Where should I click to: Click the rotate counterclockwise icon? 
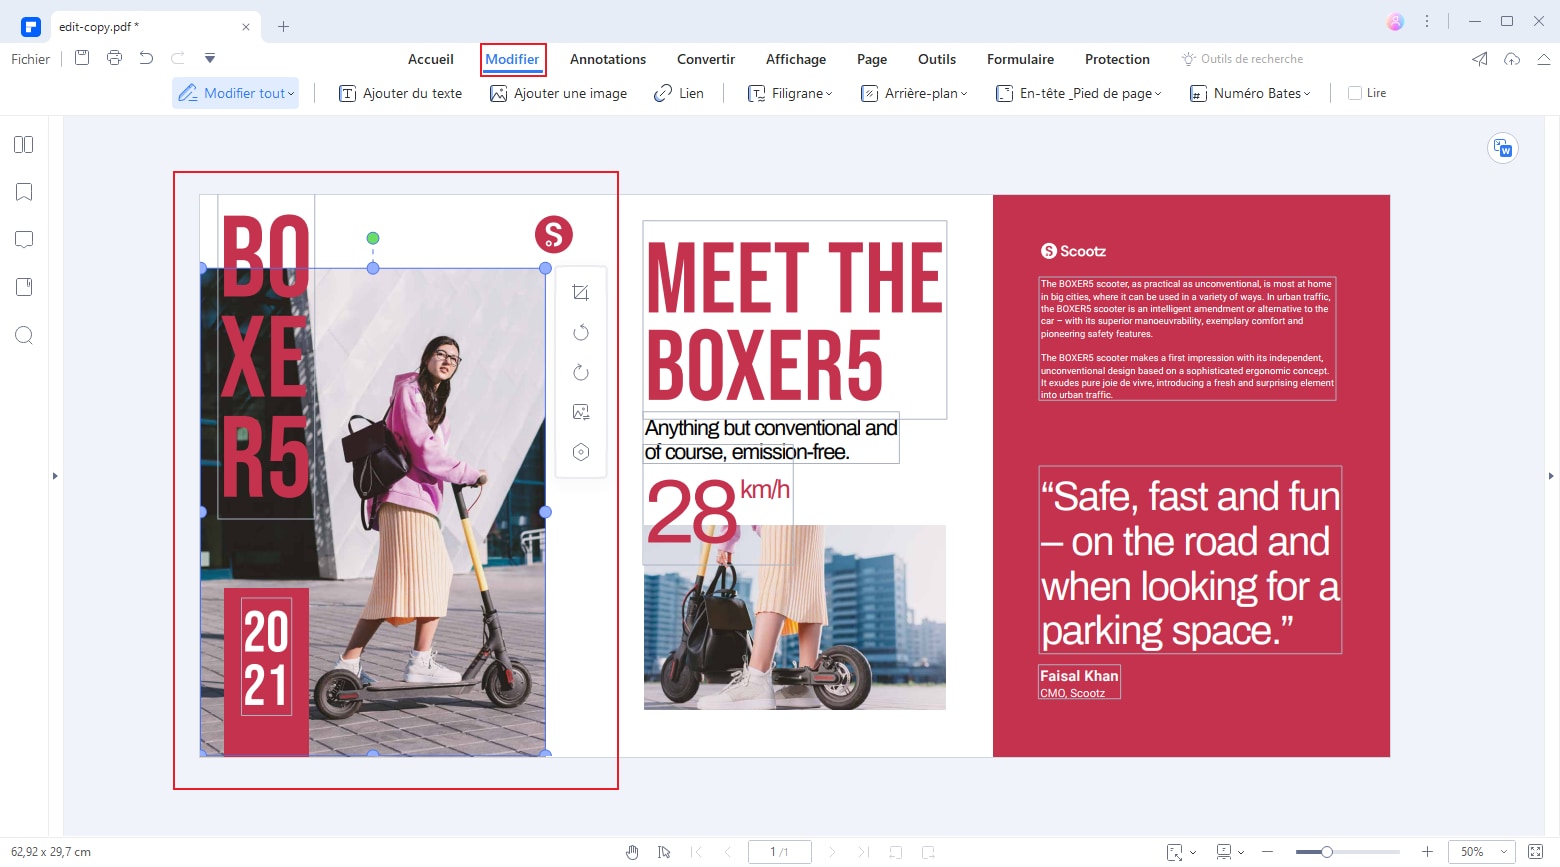(x=580, y=332)
